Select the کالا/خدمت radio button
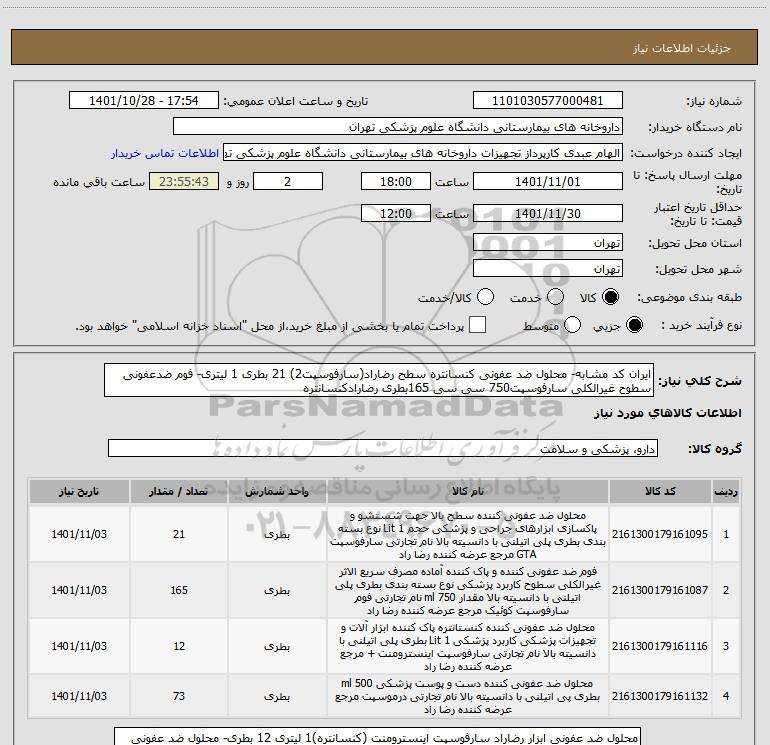 pyautogui.click(x=485, y=297)
